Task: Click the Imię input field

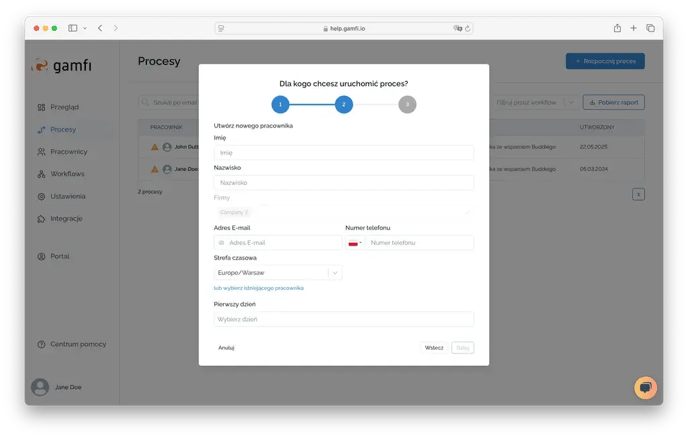Action: click(343, 153)
